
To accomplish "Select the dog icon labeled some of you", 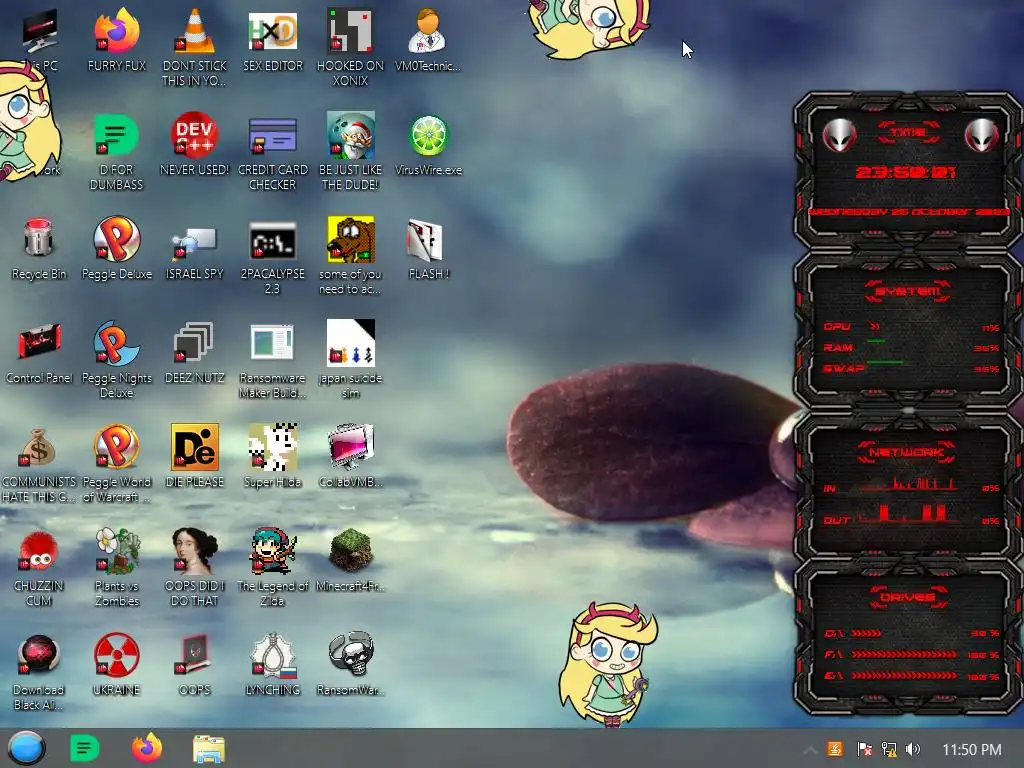I will (x=351, y=239).
